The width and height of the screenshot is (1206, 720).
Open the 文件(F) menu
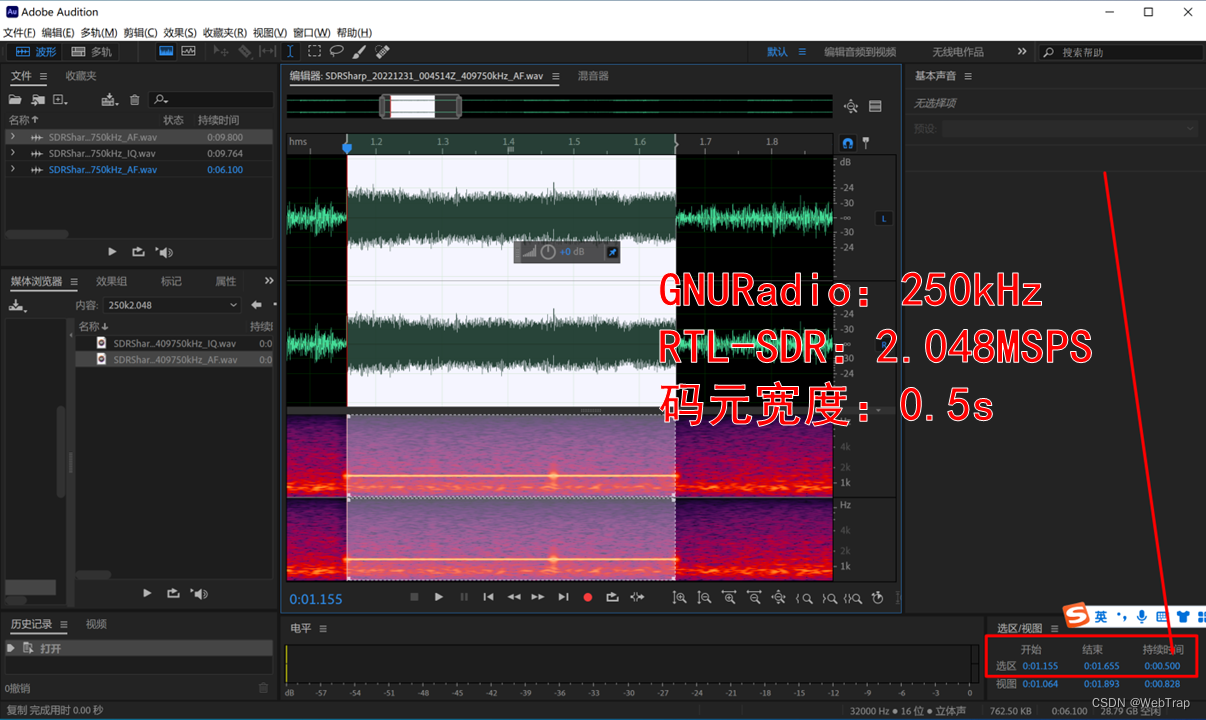pos(19,33)
